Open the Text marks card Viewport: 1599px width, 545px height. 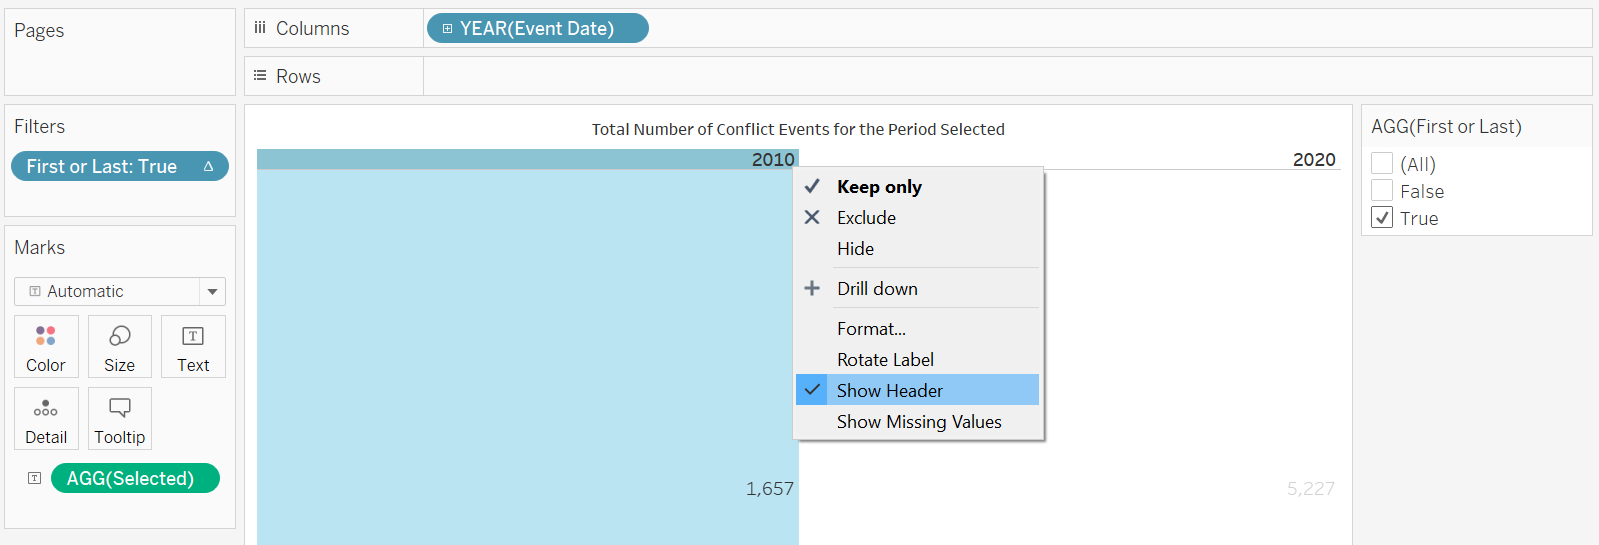coord(193,346)
